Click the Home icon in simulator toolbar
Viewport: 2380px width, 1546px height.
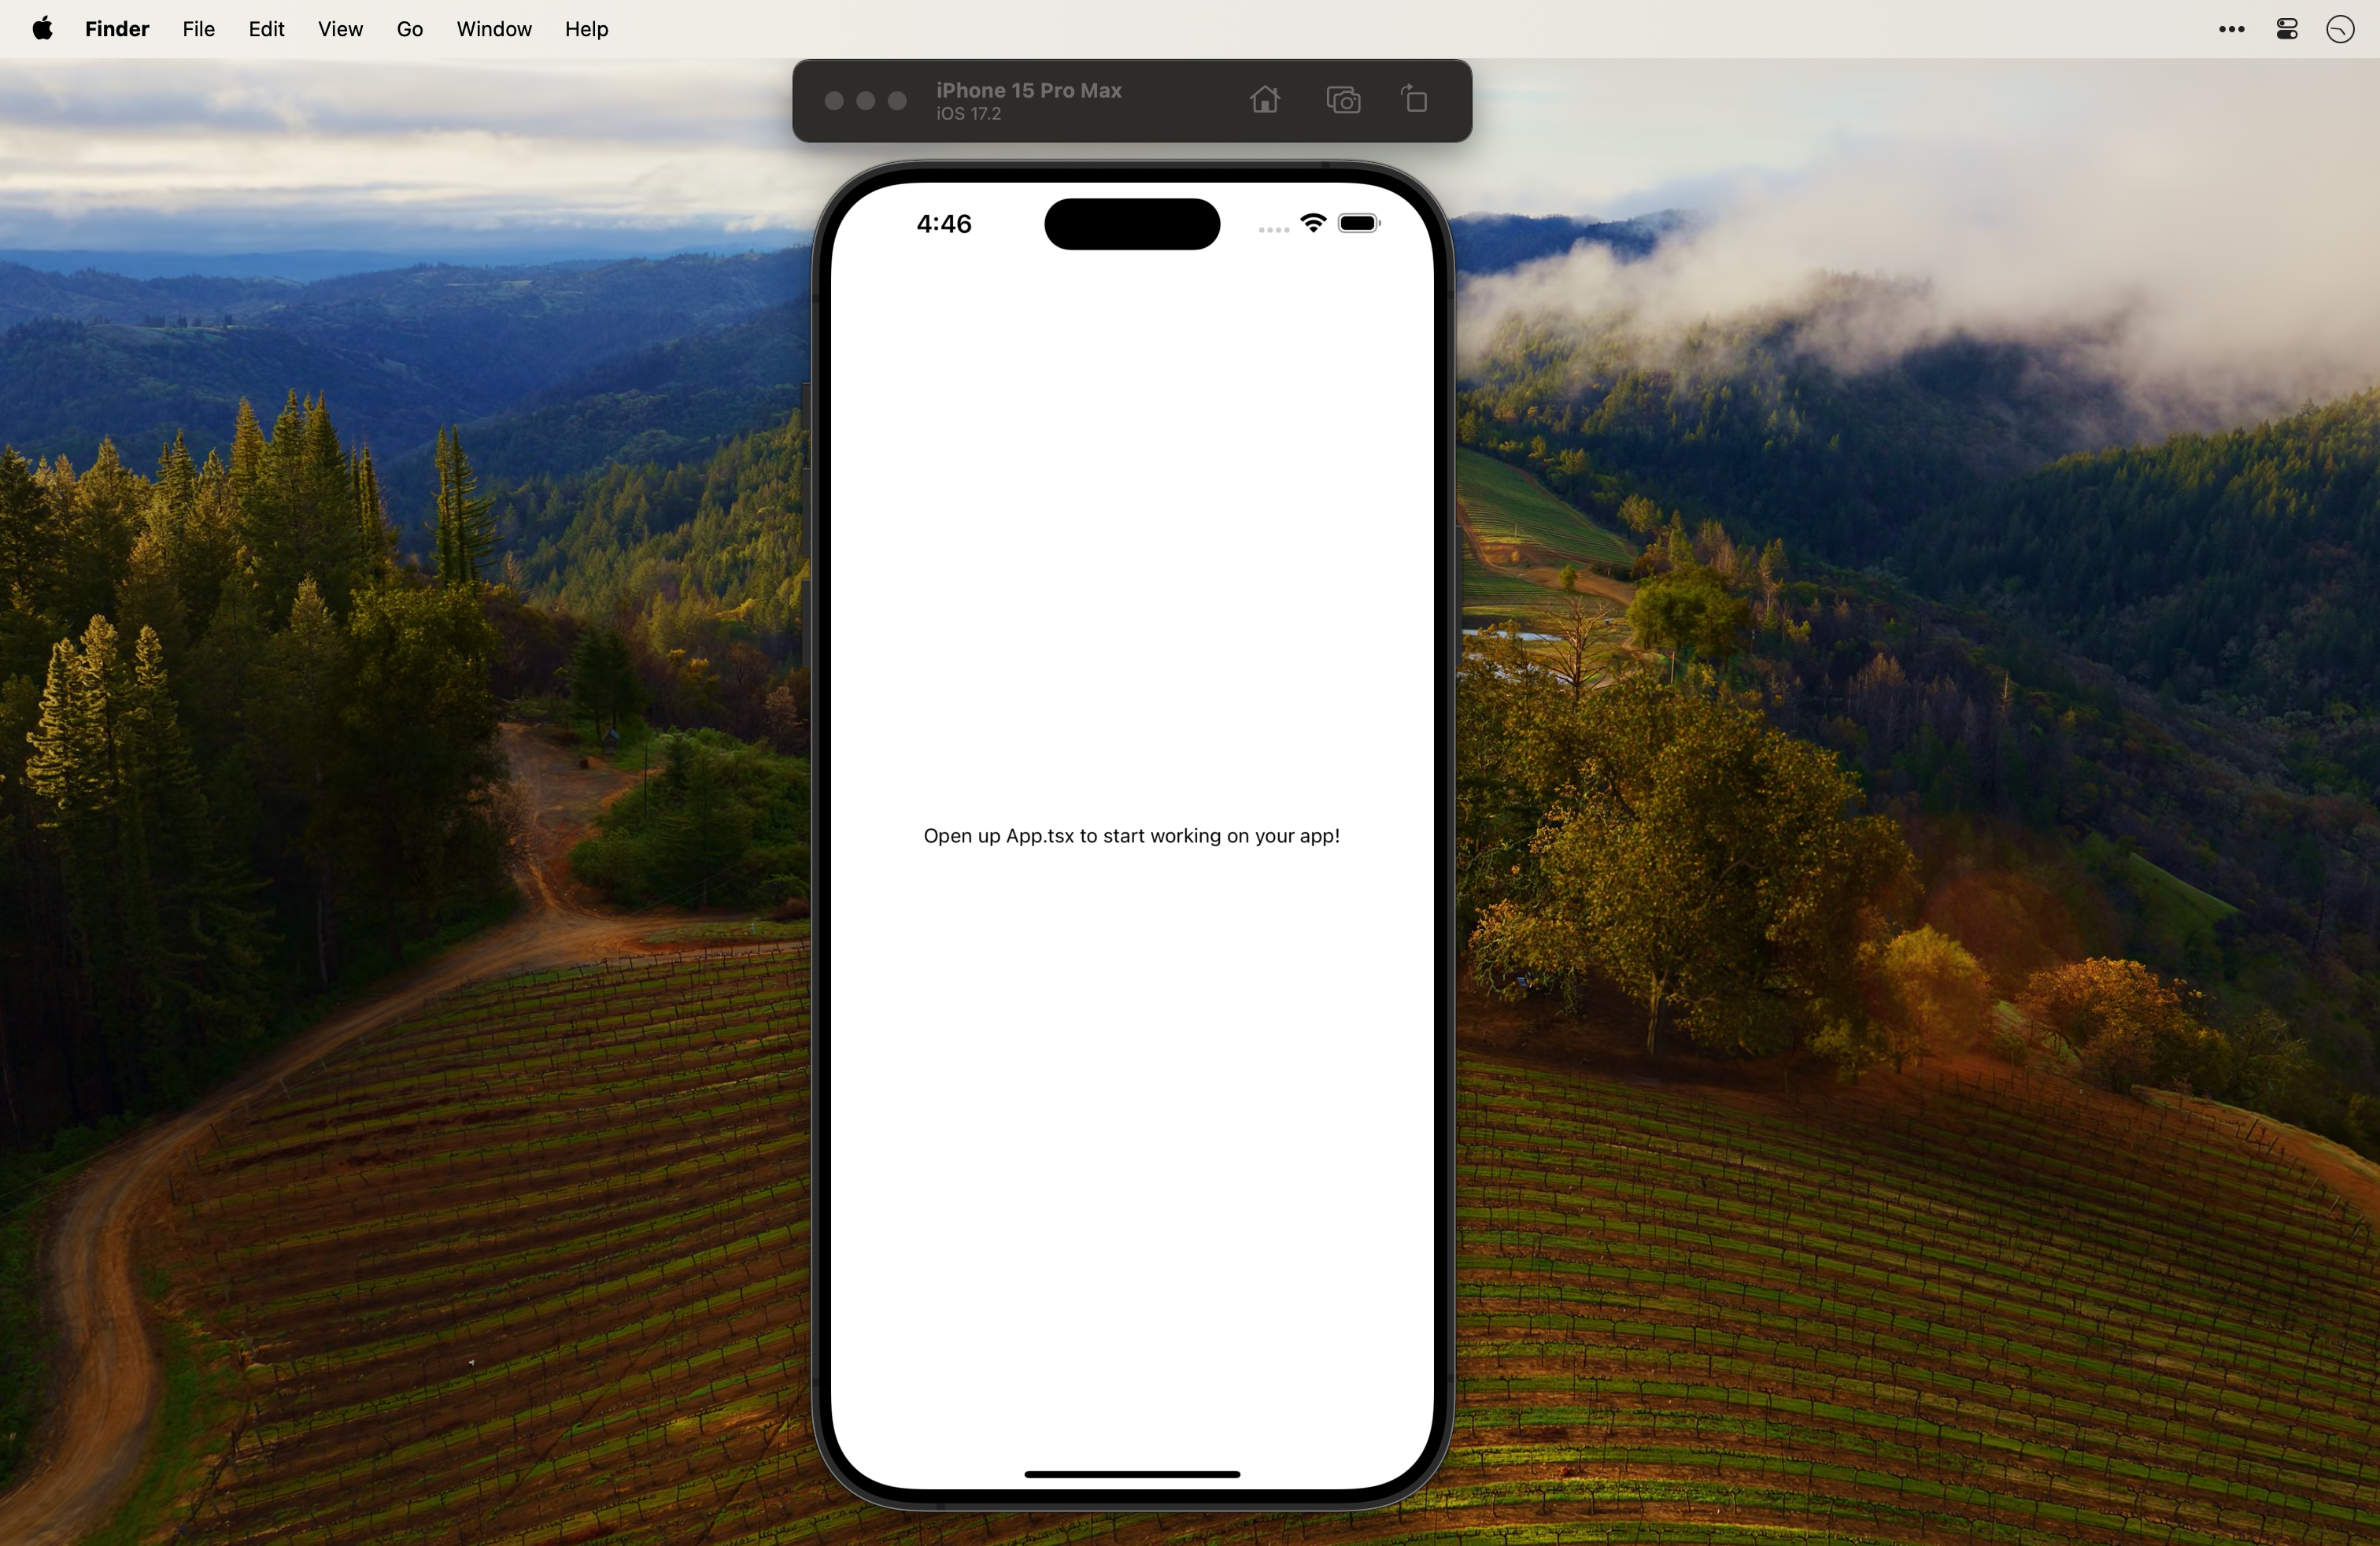coord(1265,99)
